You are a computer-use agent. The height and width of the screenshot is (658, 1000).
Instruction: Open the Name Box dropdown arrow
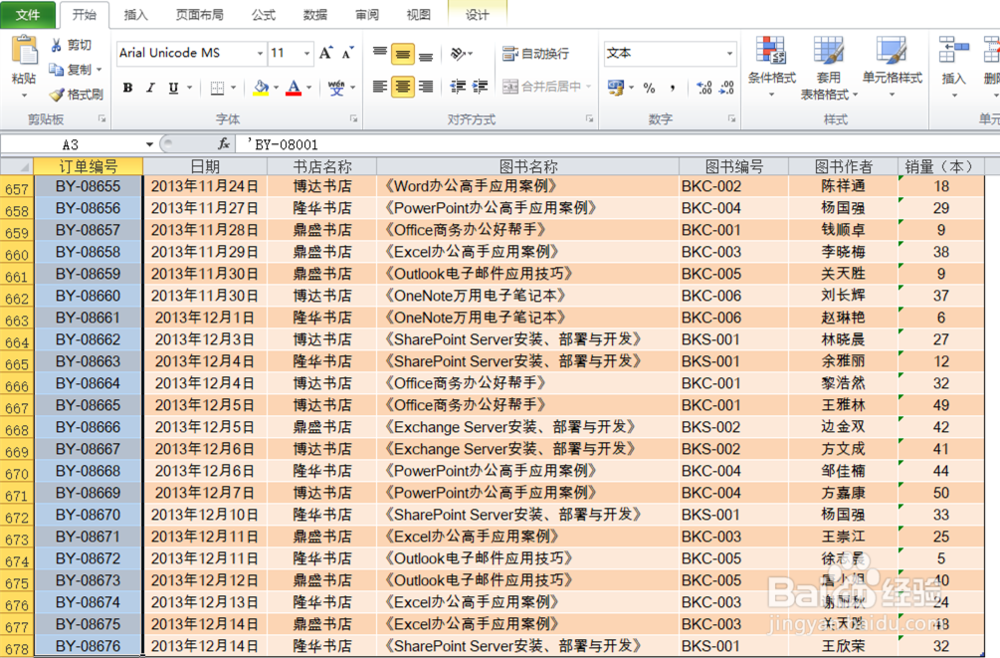149,145
